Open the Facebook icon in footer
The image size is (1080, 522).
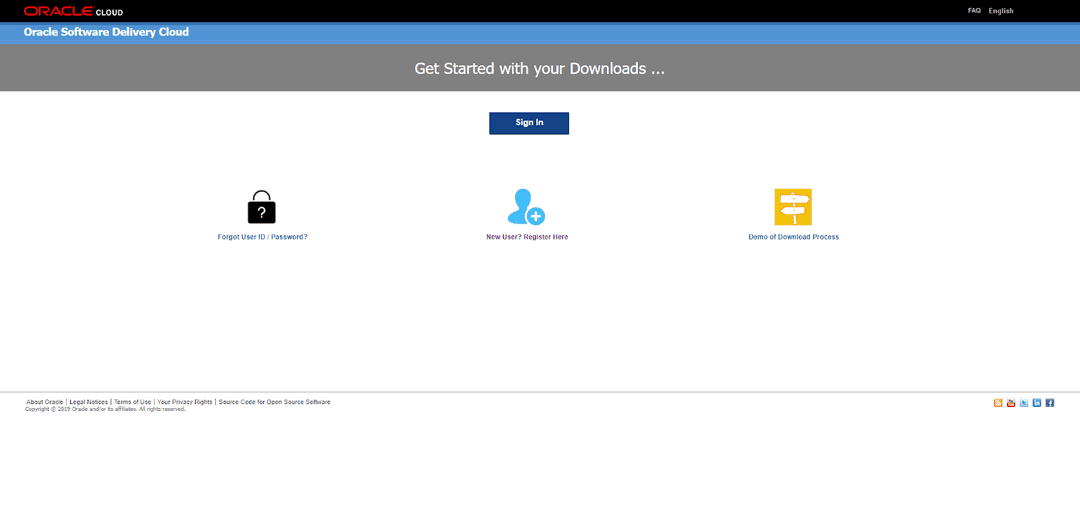(1050, 403)
